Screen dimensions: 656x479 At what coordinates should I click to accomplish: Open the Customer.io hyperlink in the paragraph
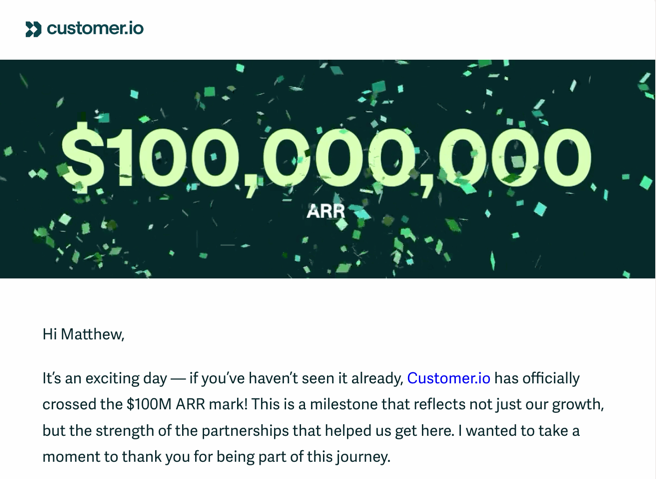[x=448, y=378]
